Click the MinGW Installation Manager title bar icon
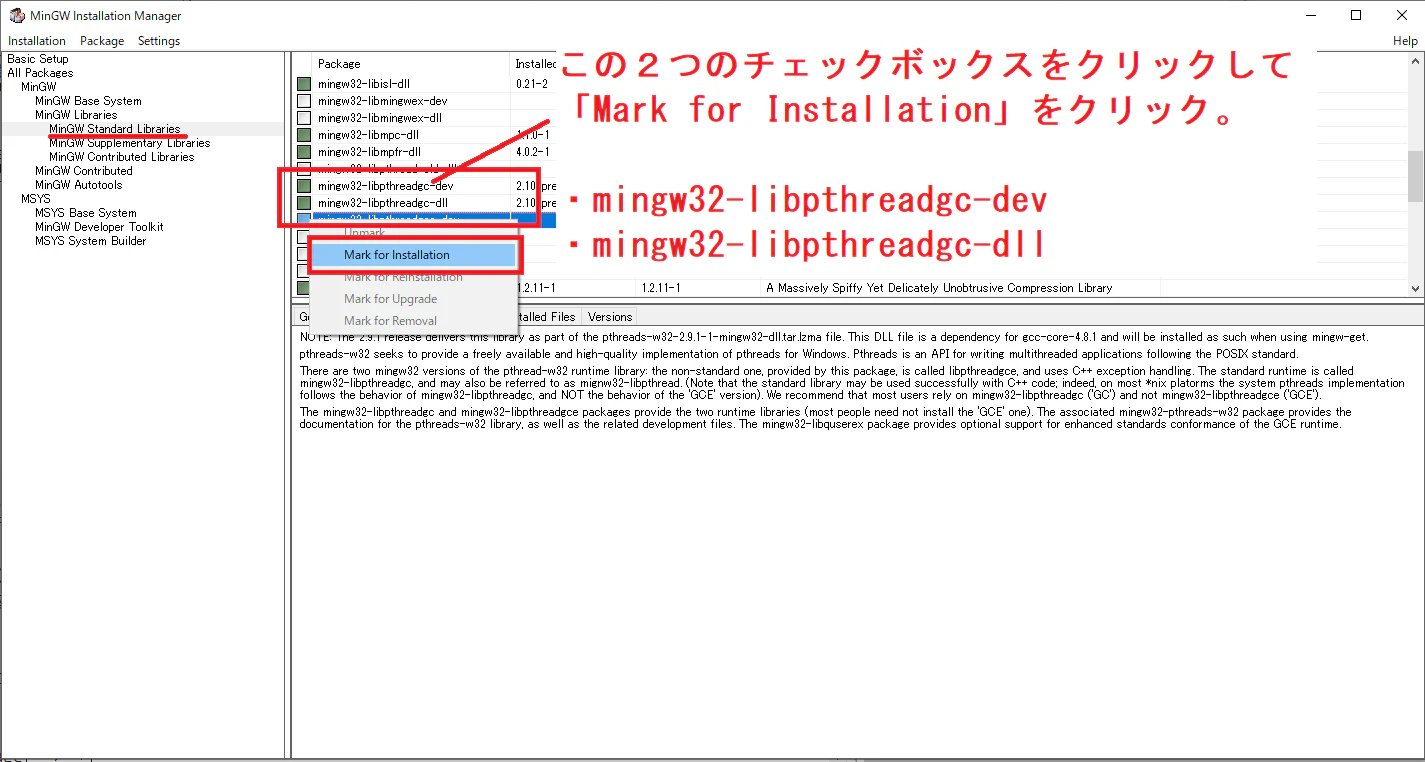The width and height of the screenshot is (1425, 762). tap(17, 15)
